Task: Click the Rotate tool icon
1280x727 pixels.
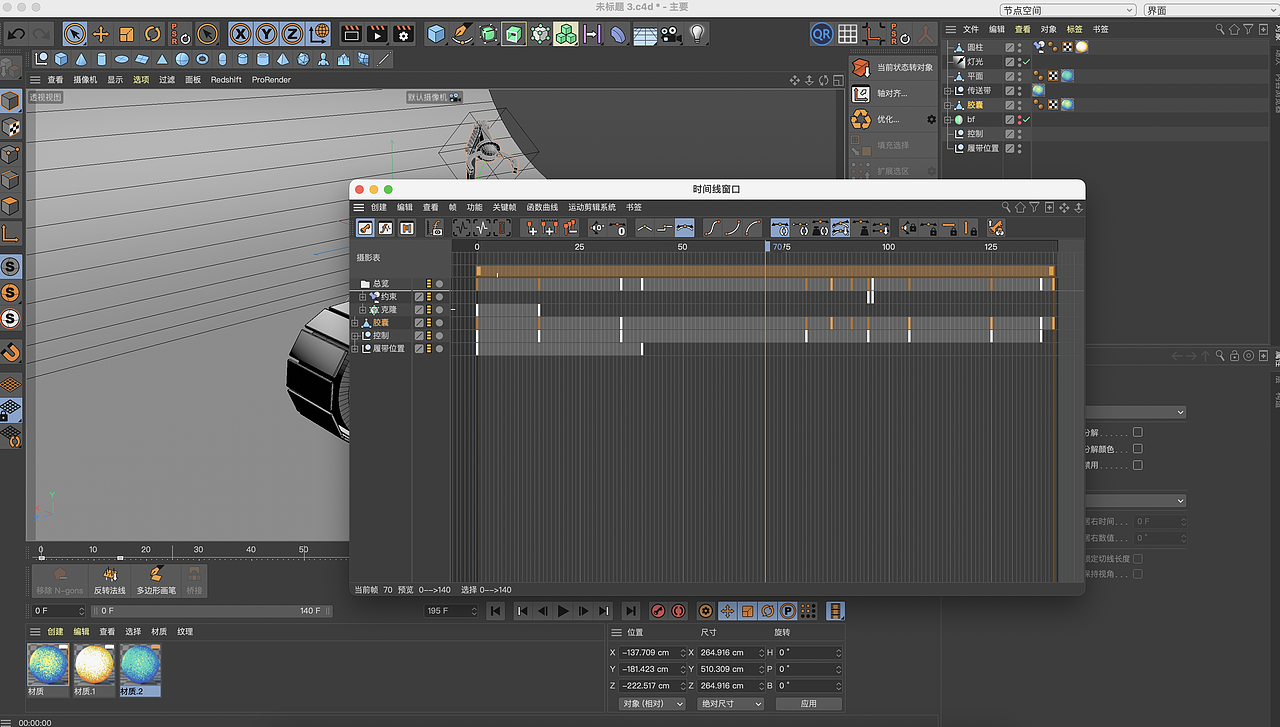Action: (x=153, y=34)
